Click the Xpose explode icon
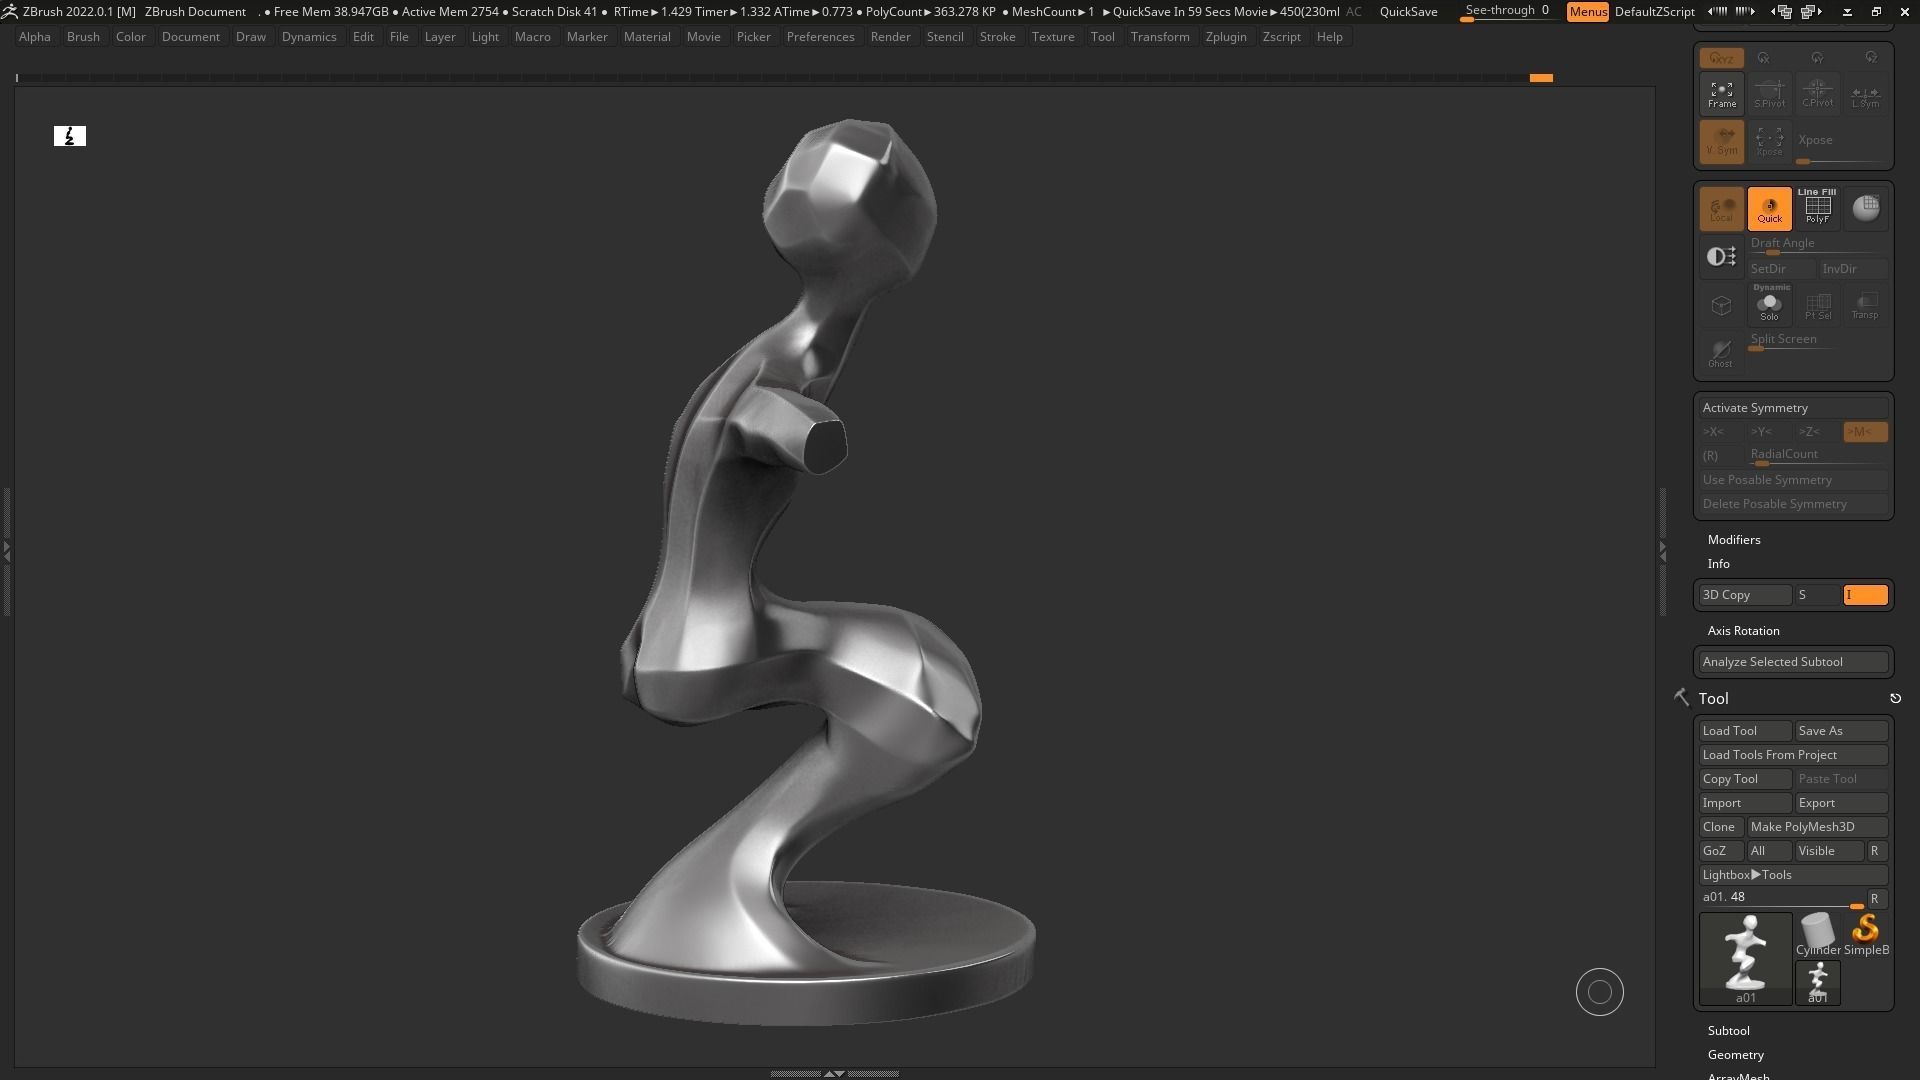1920x1080 pixels. [x=1769, y=142]
